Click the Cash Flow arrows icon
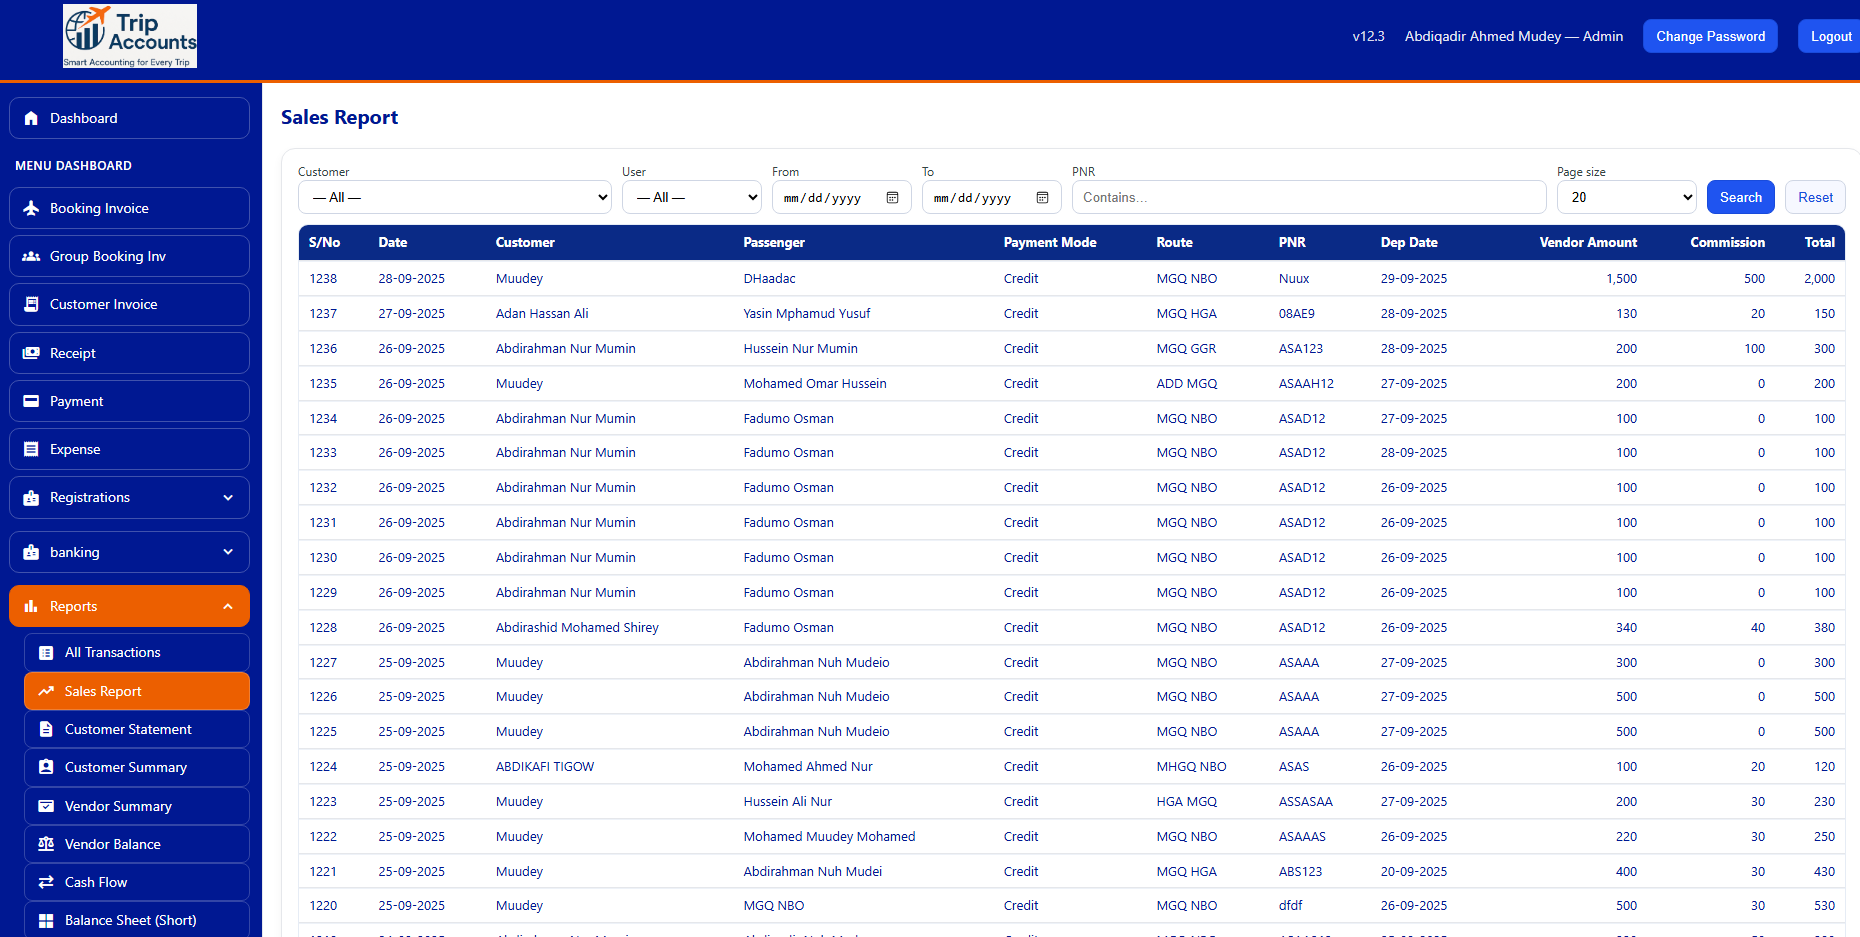The image size is (1860, 937). click(46, 882)
